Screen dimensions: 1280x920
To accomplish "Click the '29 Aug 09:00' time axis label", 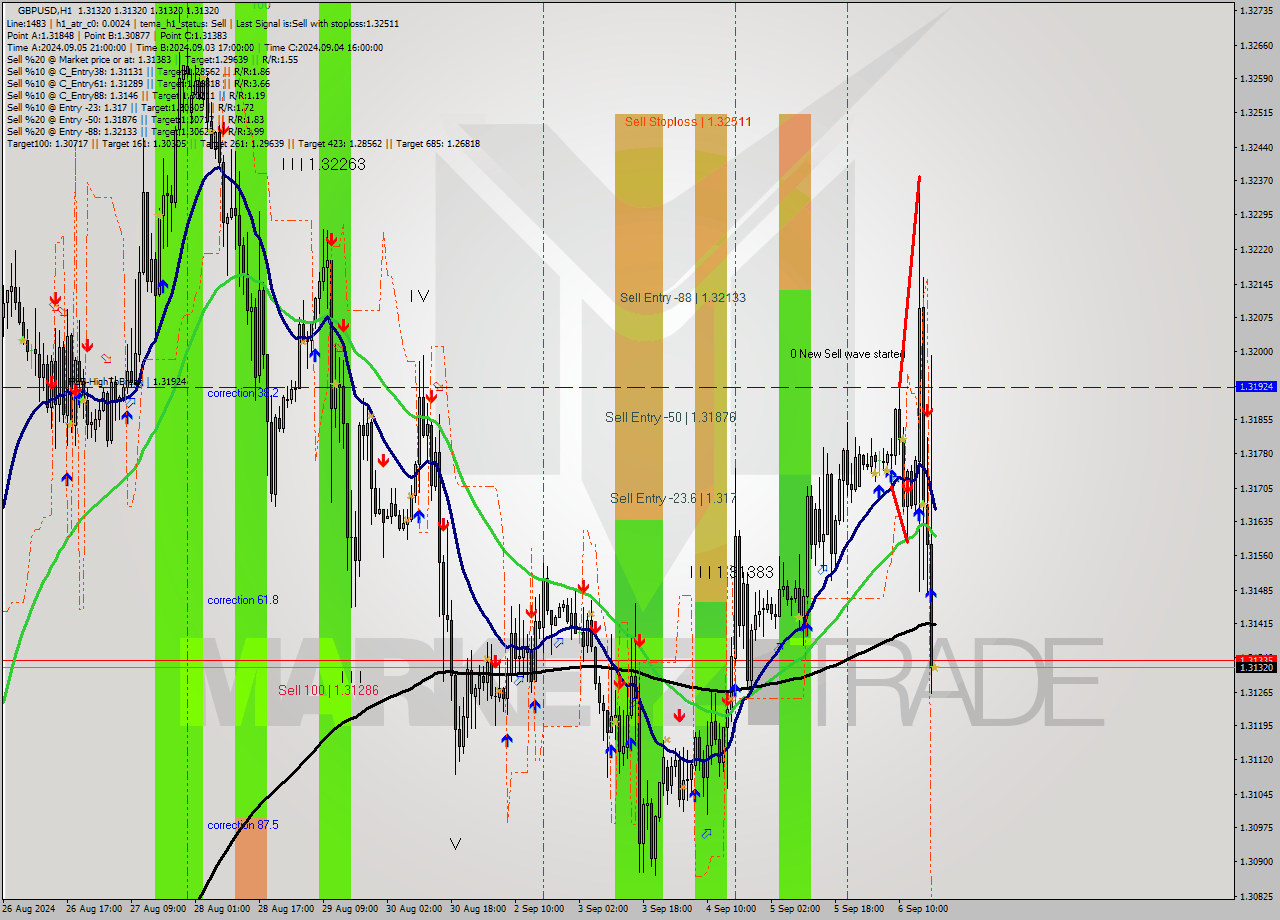I will click(x=350, y=909).
